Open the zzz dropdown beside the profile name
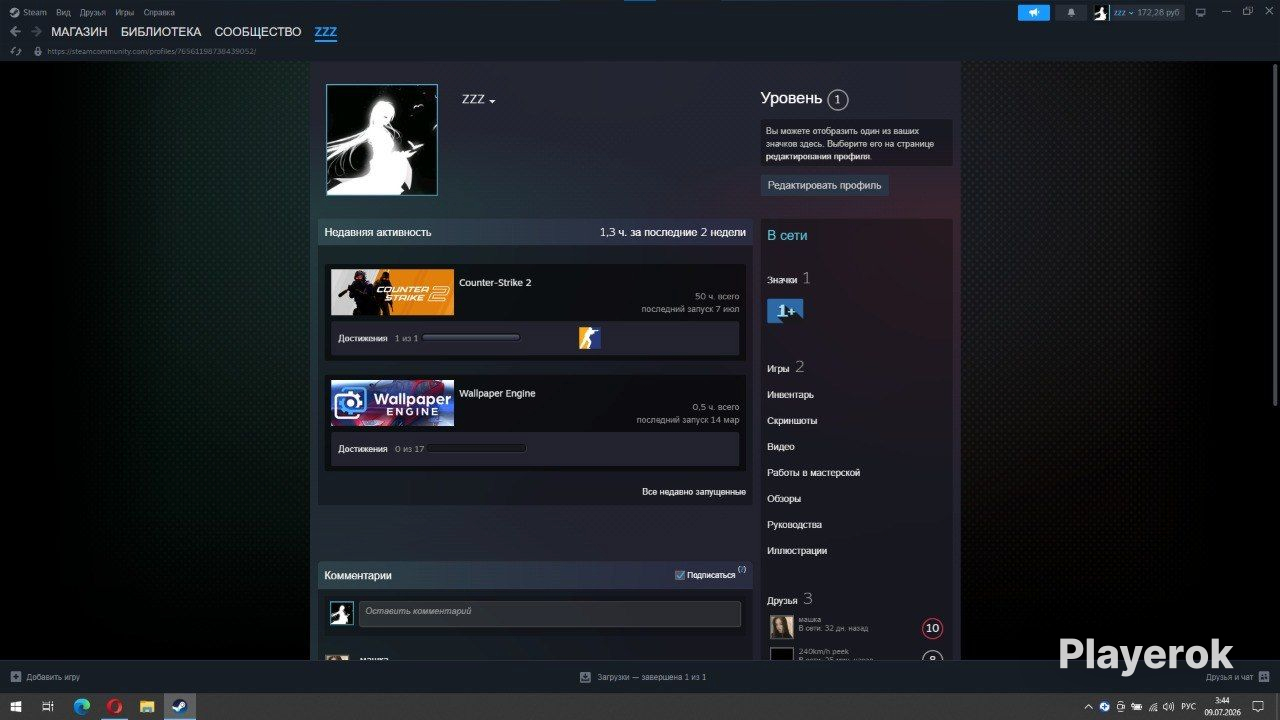 pyautogui.click(x=492, y=101)
